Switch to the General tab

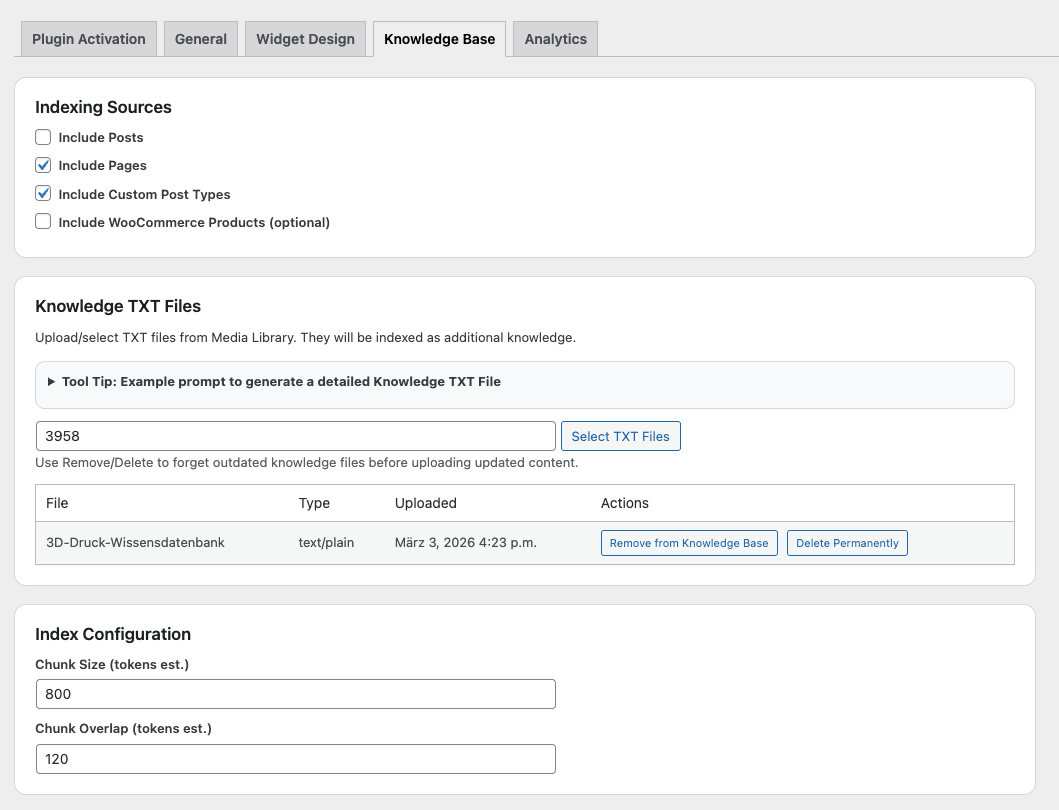[x=201, y=39]
